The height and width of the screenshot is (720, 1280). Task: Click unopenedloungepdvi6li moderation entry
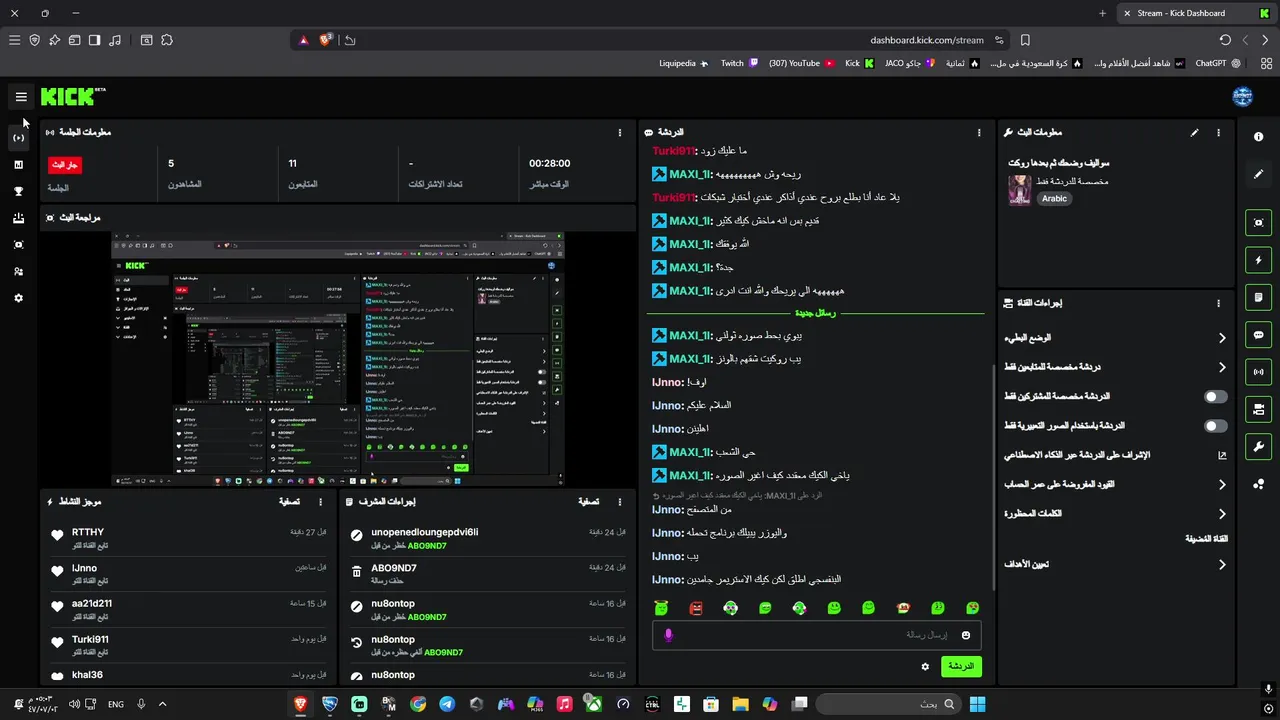(489, 539)
